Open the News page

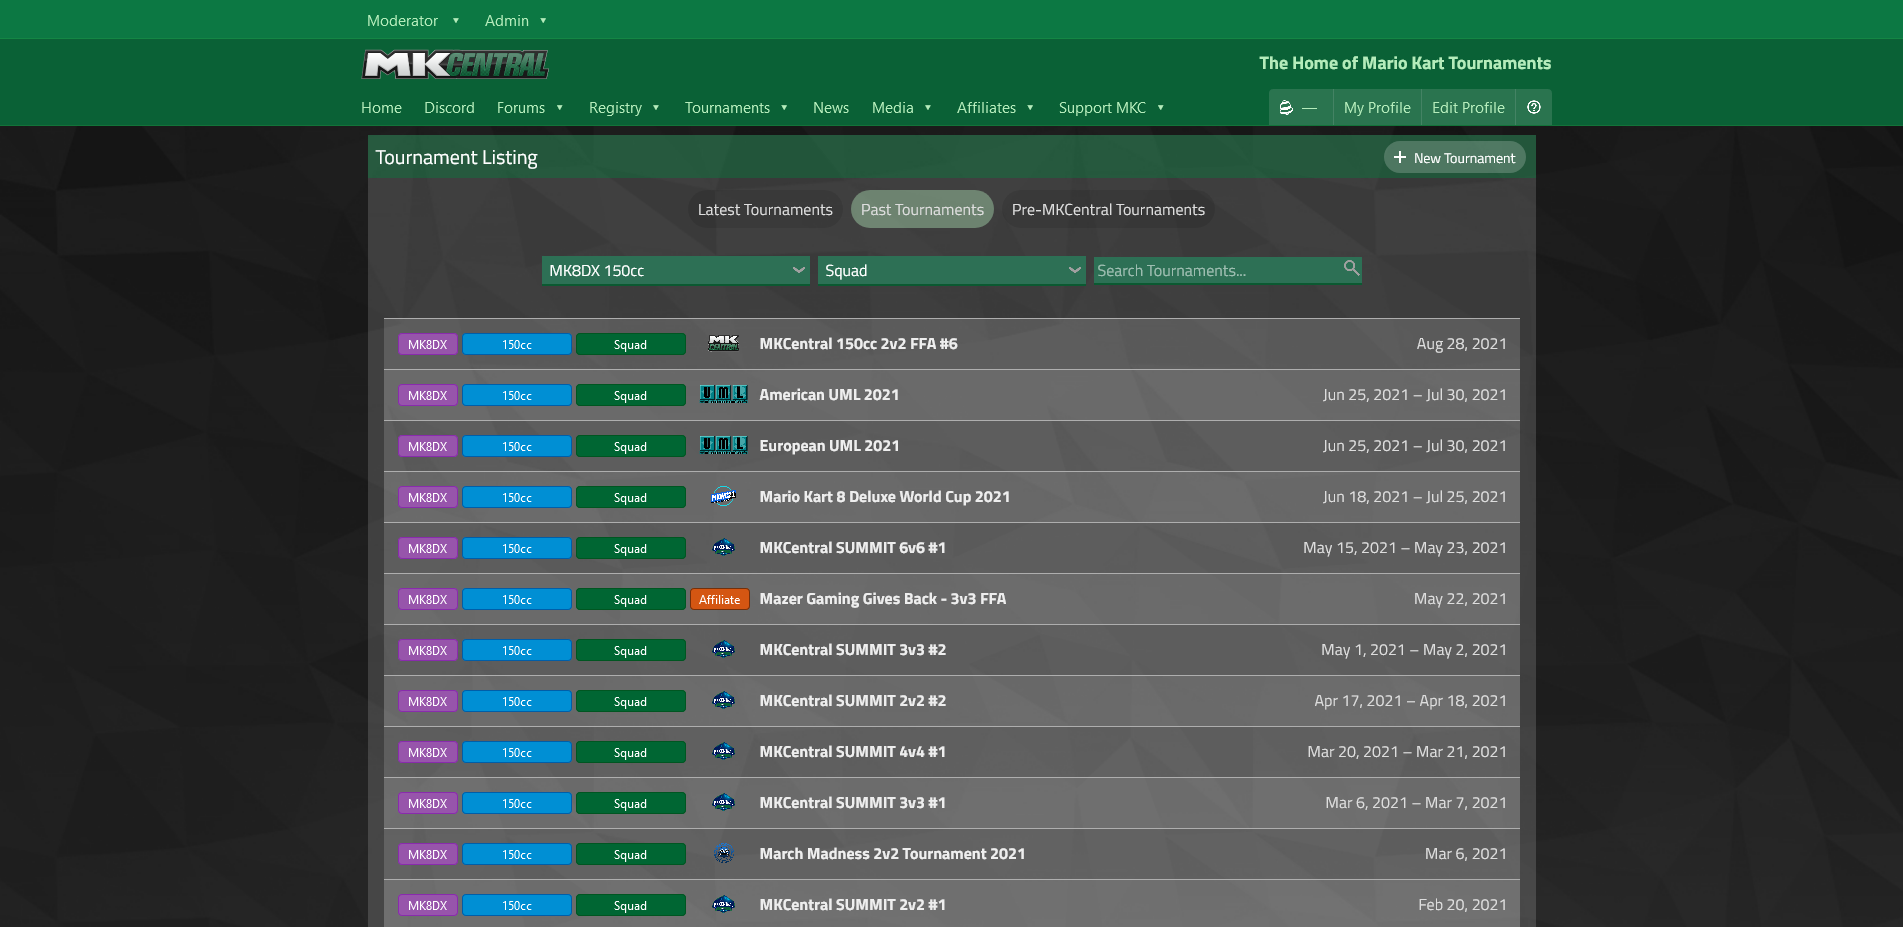[831, 107]
